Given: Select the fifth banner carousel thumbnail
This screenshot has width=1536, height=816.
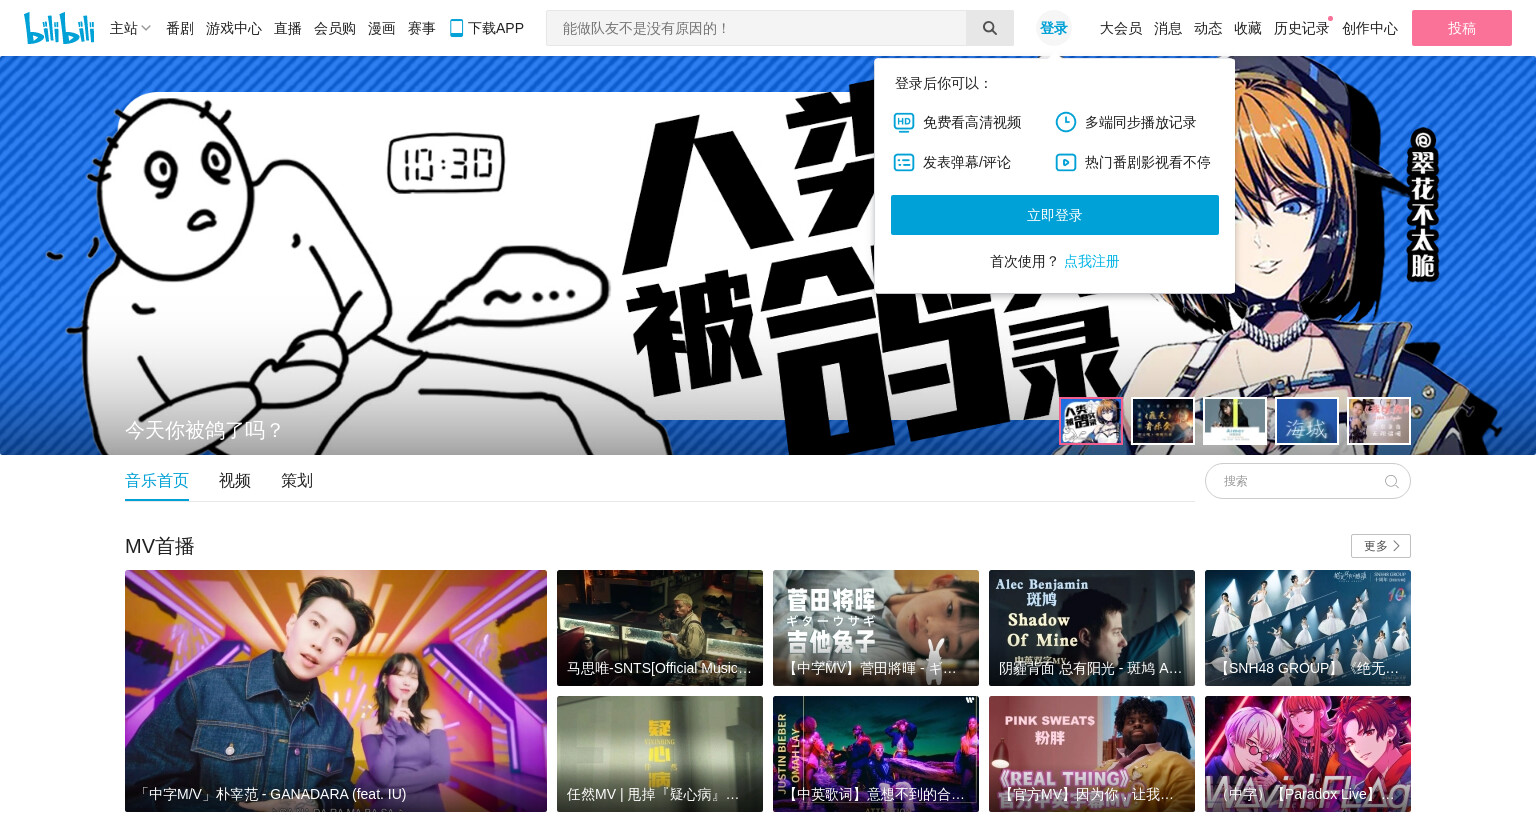Looking at the screenshot, I should 1379,421.
